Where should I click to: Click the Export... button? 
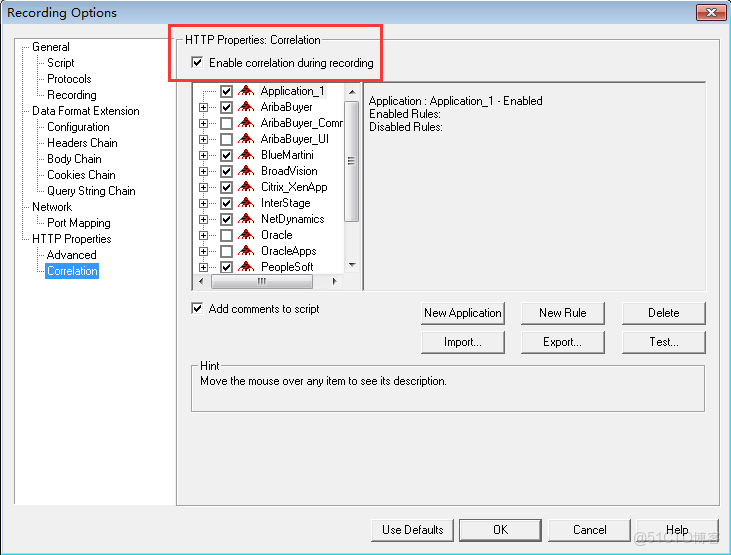[x=563, y=342]
